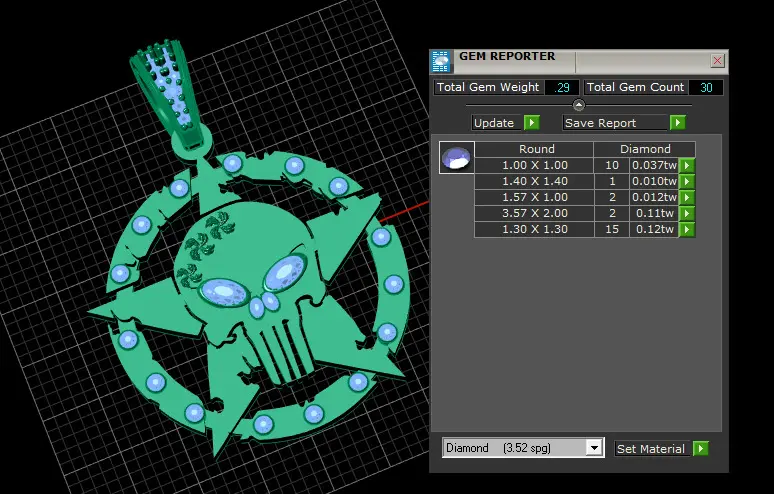Click the Total Gem Weight label
The width and height of the screenshot is (774, 494).
pyautogui.click(x=488, y=87)
